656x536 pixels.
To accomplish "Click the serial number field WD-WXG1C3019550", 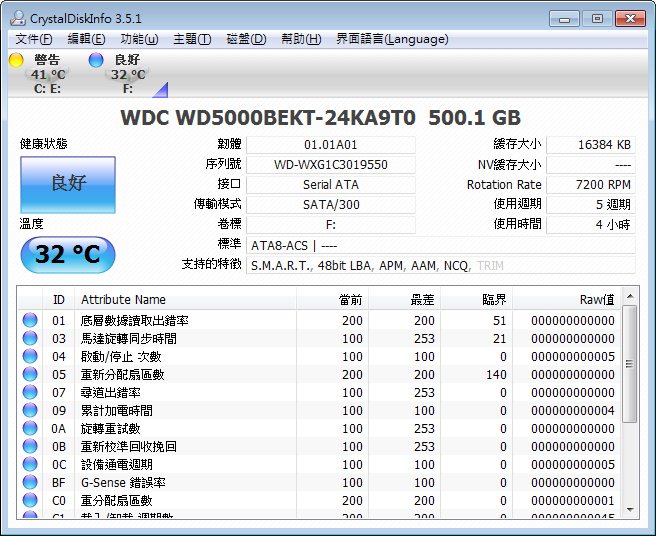I will click(x=331, y=165).
